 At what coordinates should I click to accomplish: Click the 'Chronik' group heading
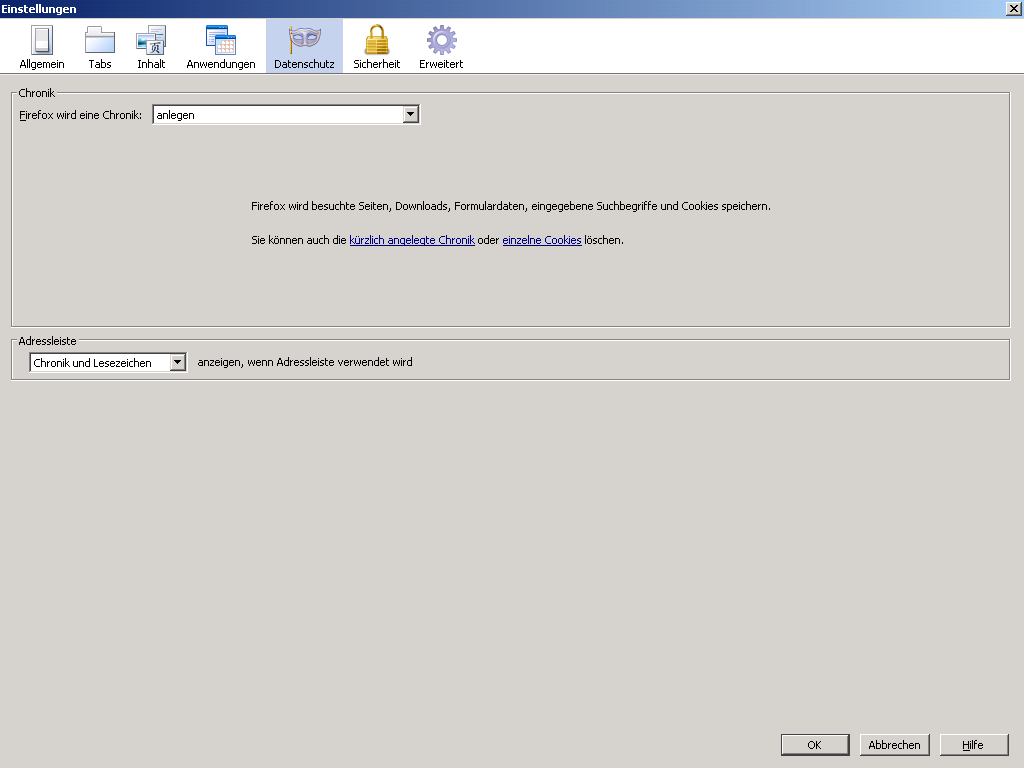pos(37,93)
